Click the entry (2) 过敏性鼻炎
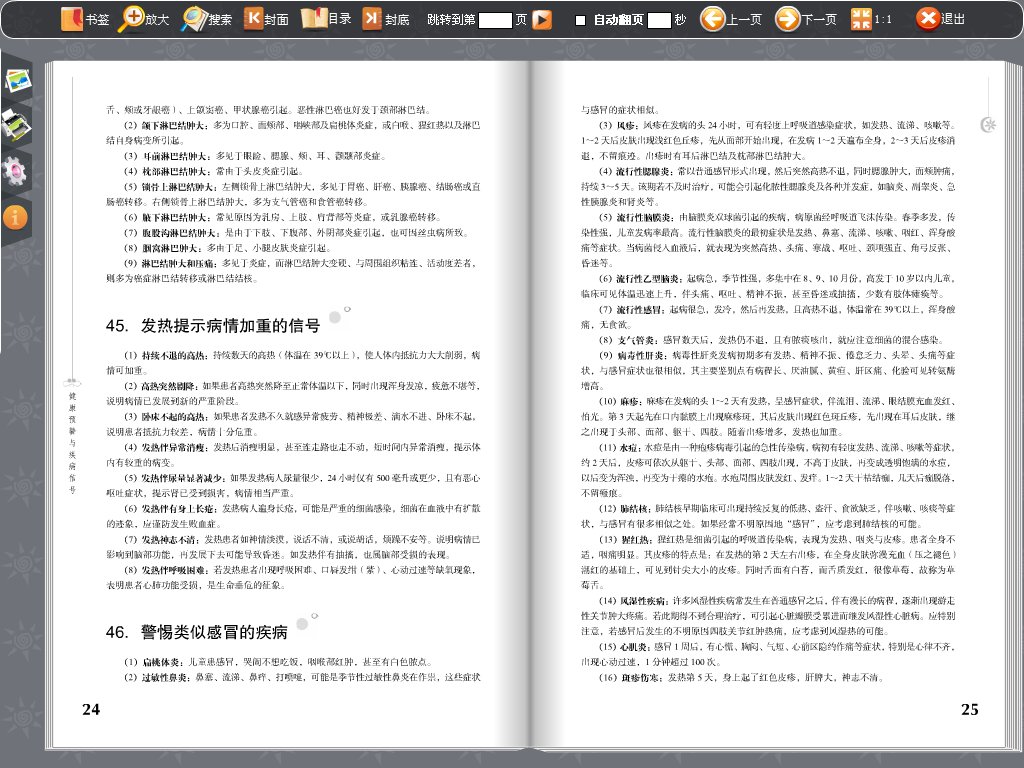The width and height of the screenshot is (1024, 768). point(157,677)
